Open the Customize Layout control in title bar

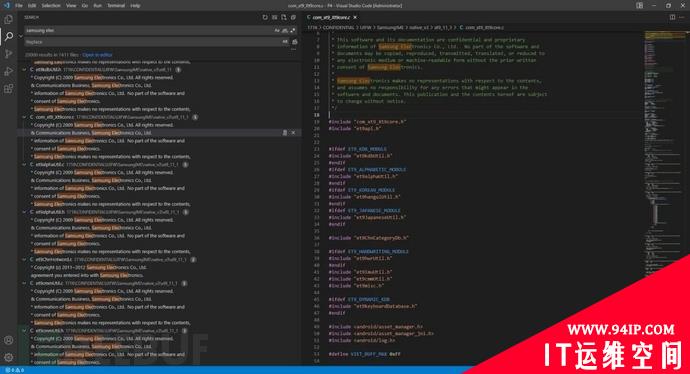tap(639, 5)
